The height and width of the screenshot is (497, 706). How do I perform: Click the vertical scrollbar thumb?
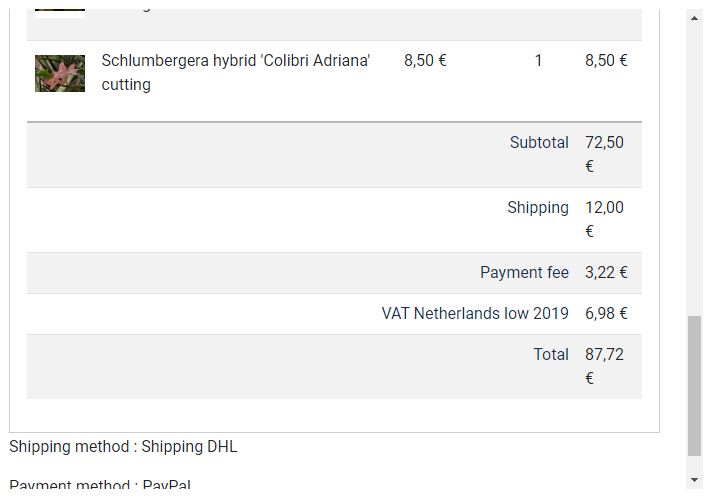tap(695, 385)
